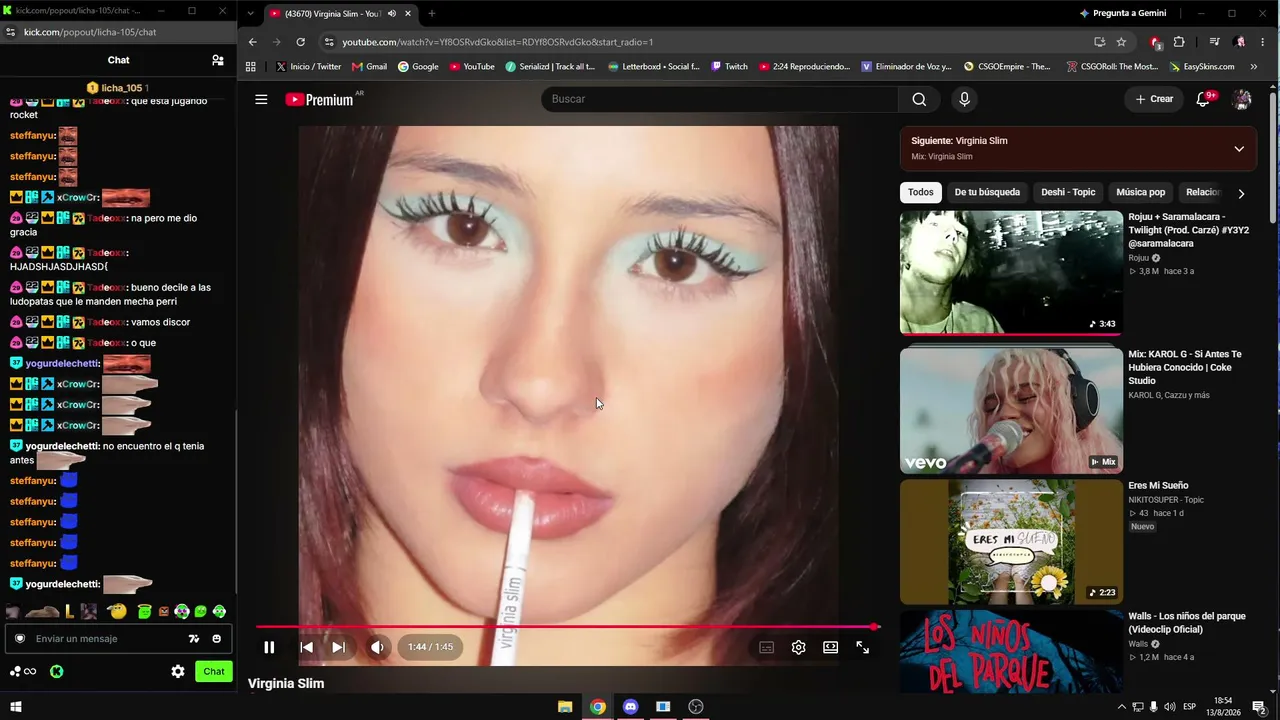The width and height of the screenshot is (1280, 720).
Task: Start voice search with the microphone
Action: tap(964, 99)
